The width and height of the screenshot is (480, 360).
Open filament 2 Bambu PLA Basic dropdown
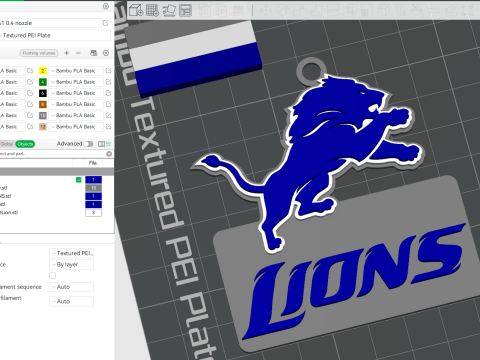click(76, 71)
